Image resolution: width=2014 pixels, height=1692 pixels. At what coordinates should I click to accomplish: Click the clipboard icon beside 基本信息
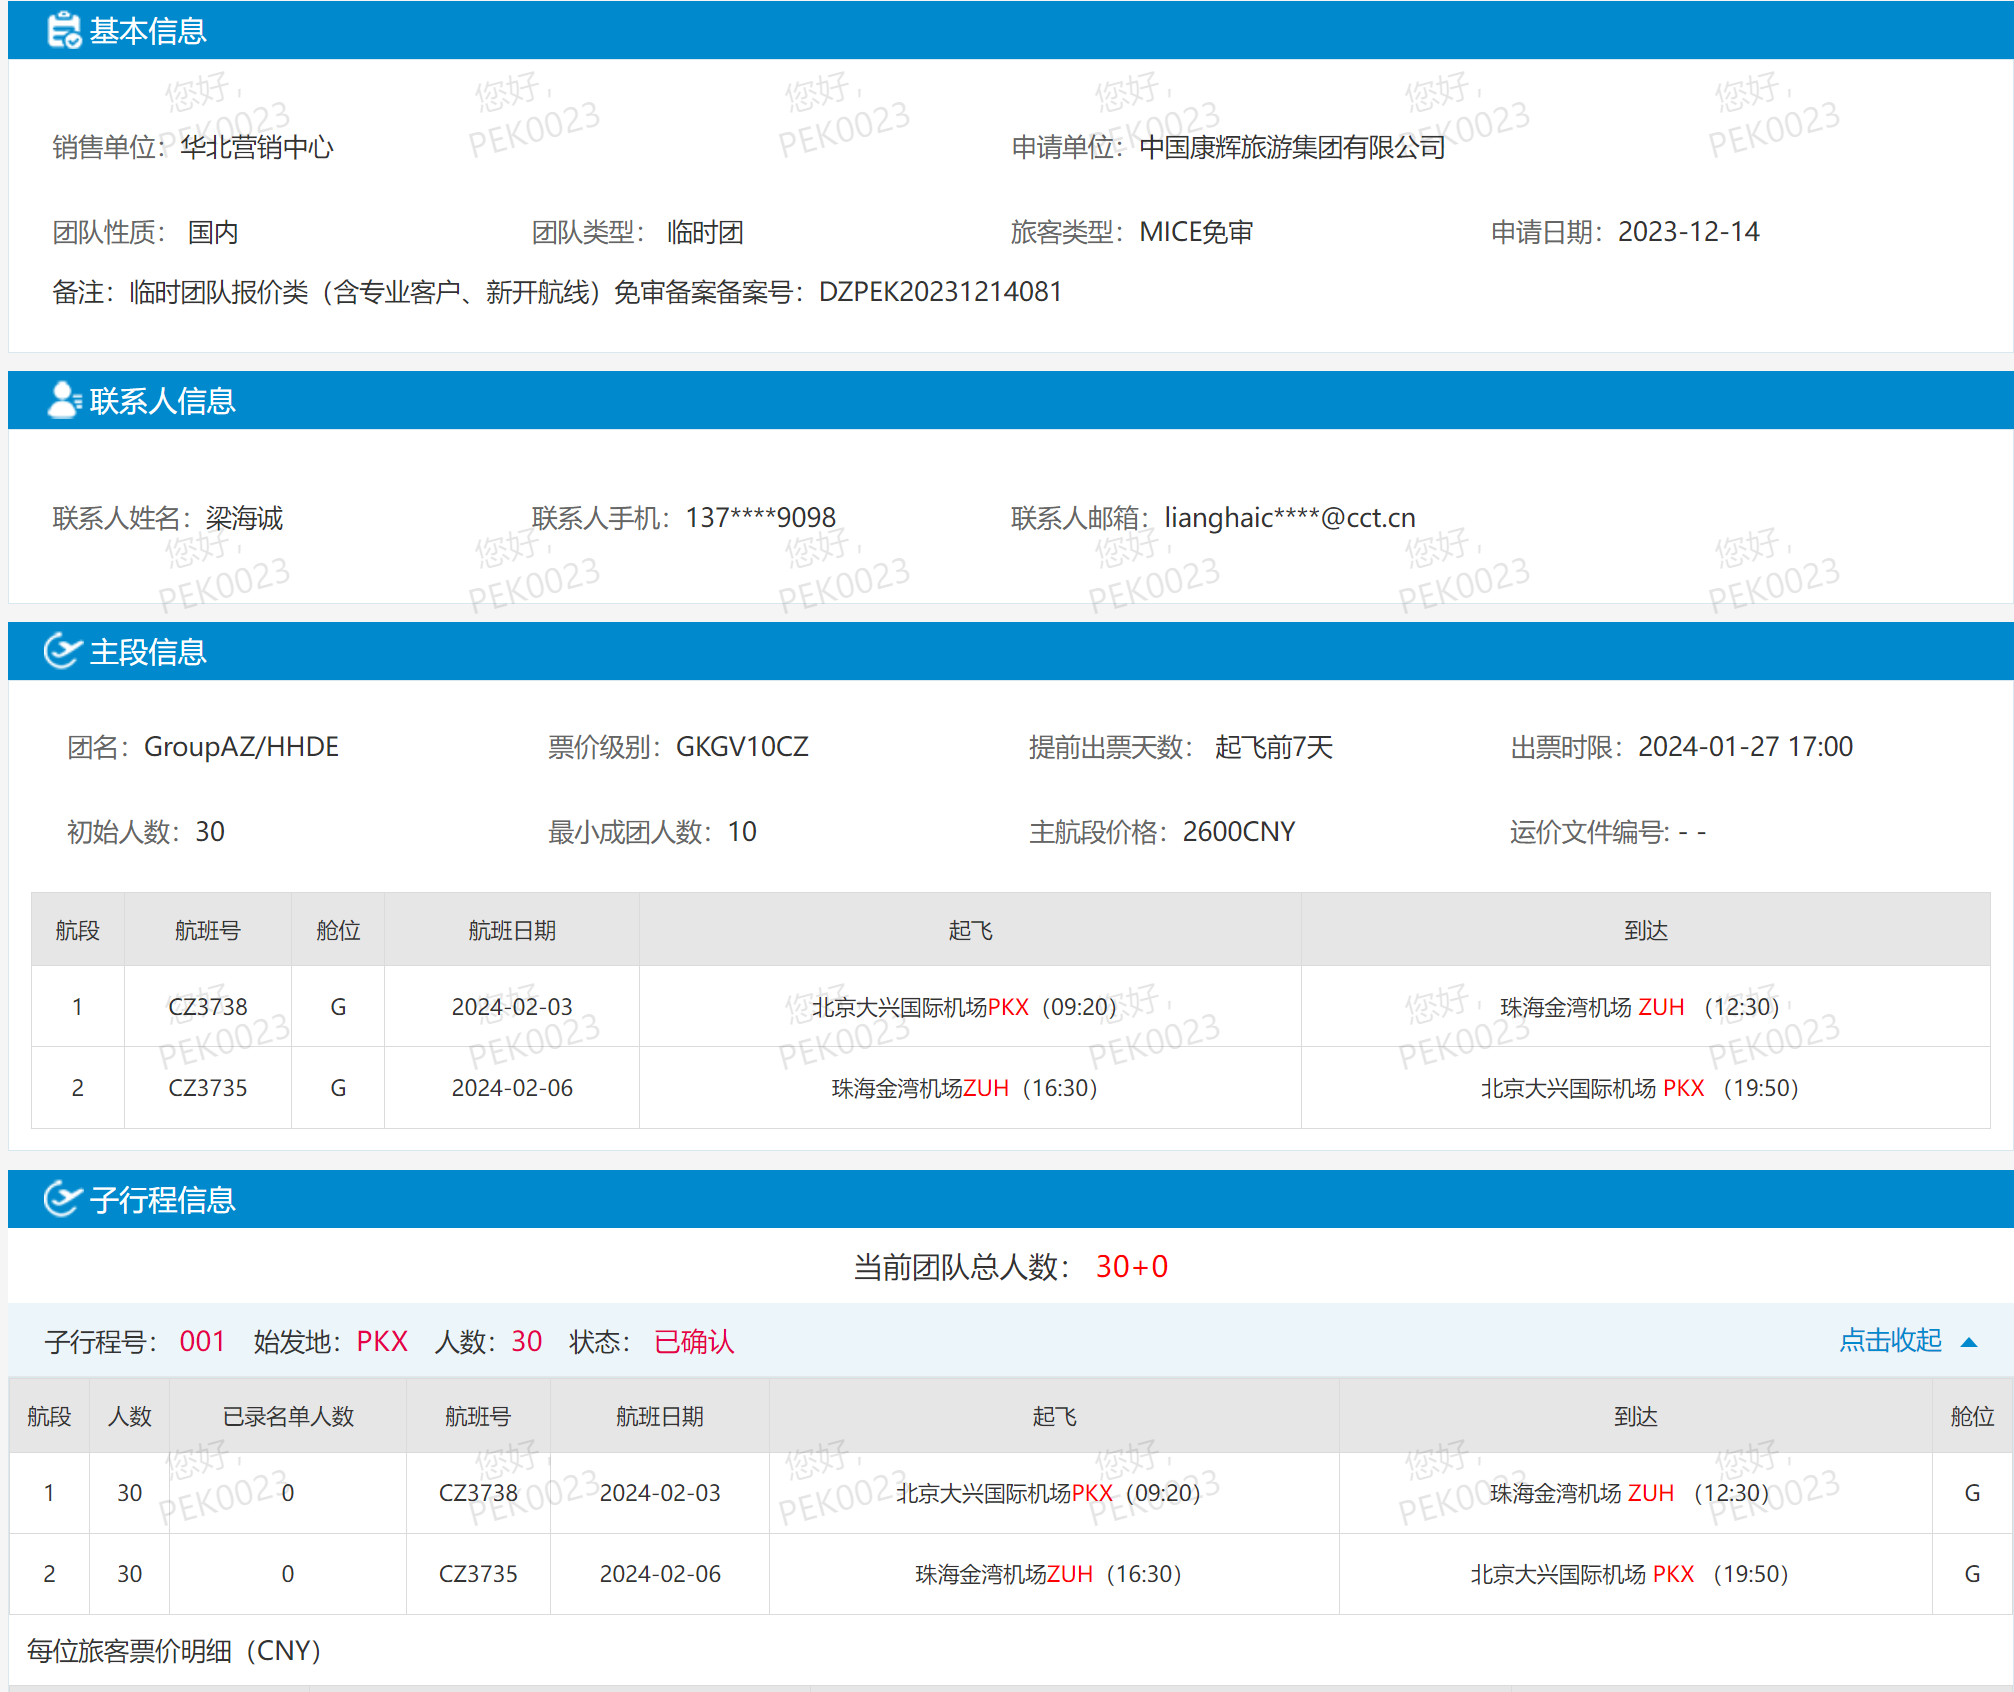click(x=64, y=30)
